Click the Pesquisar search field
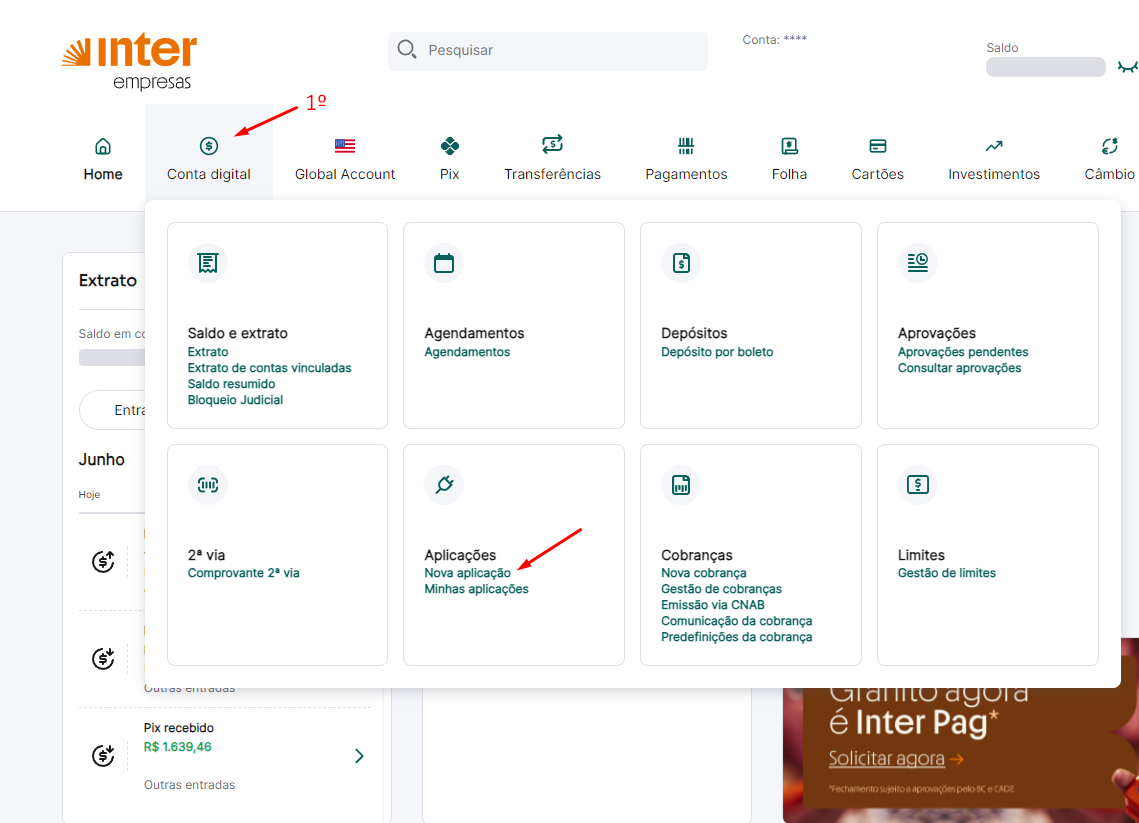This screenshot has width=1139, height=823. tap(548, 51)
